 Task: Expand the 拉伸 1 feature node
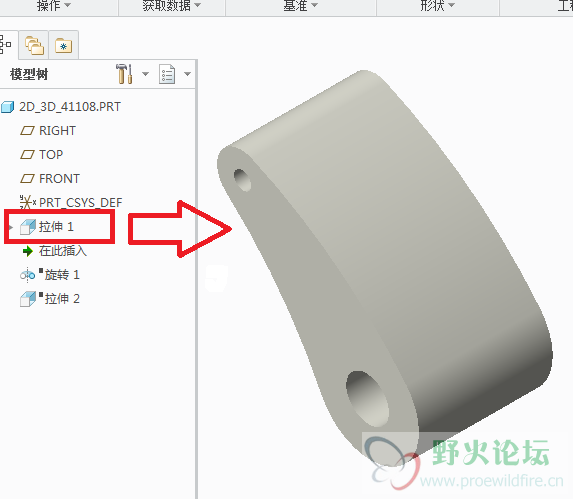click(11, 227)
